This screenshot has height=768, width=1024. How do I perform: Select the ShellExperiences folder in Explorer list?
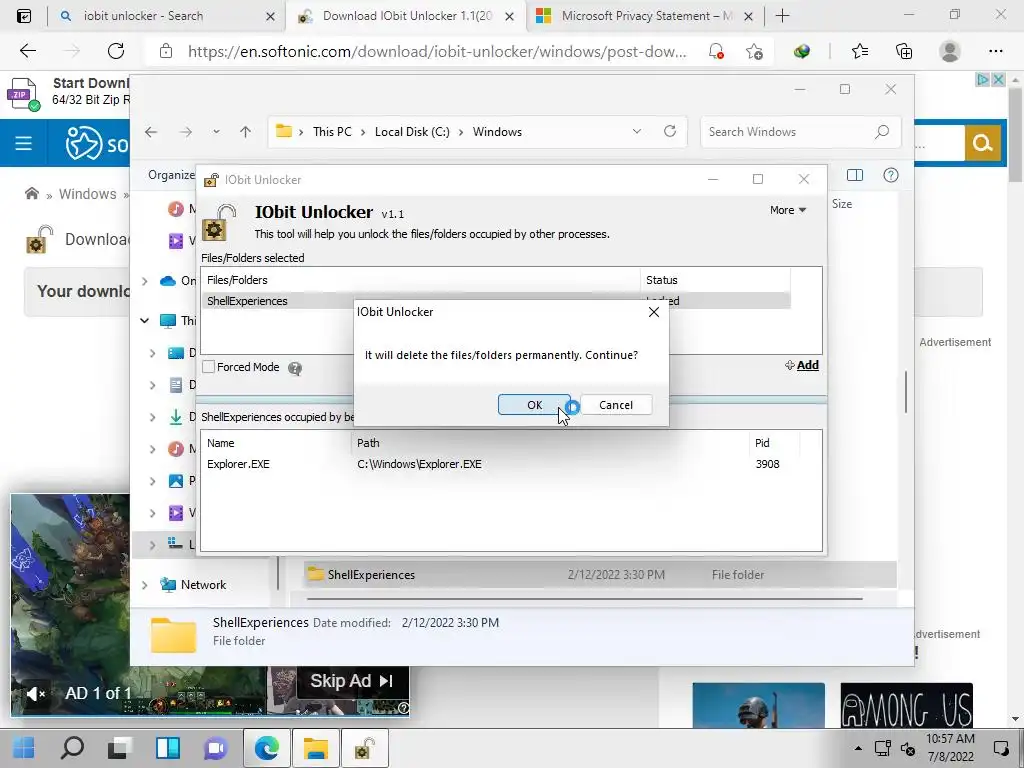pos(600,575)
